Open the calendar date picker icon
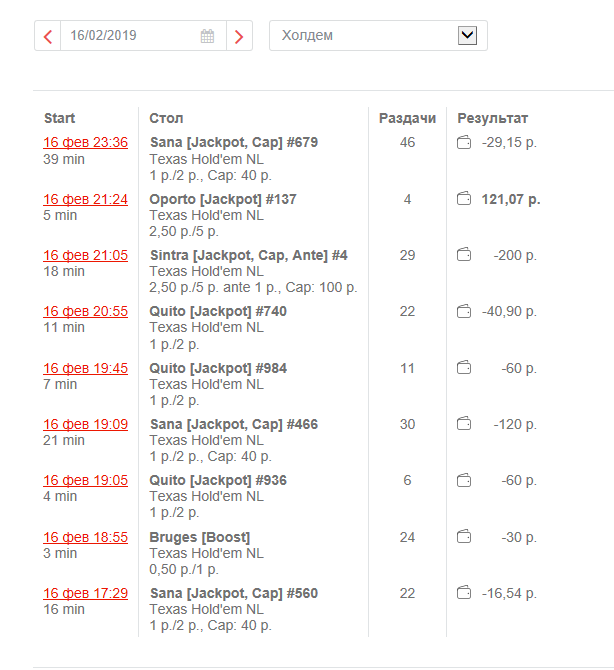 208,36
